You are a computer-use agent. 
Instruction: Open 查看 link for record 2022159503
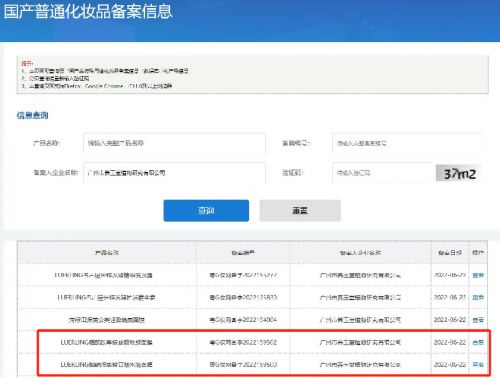coord(478,365)
